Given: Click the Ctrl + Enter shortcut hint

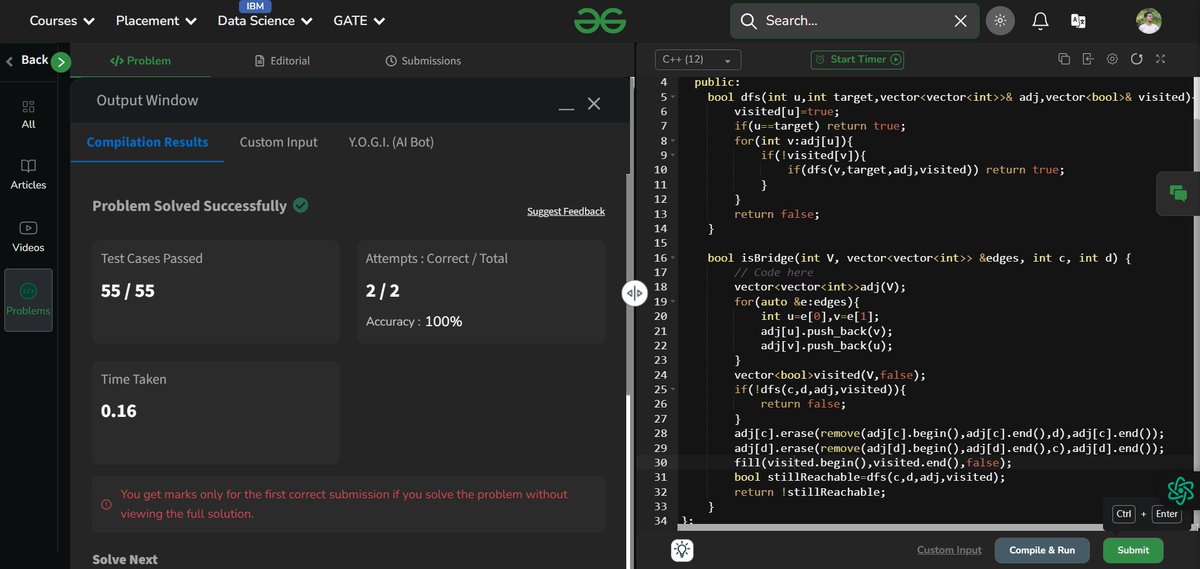Looking at the screenshot, I should (1148, 514).
